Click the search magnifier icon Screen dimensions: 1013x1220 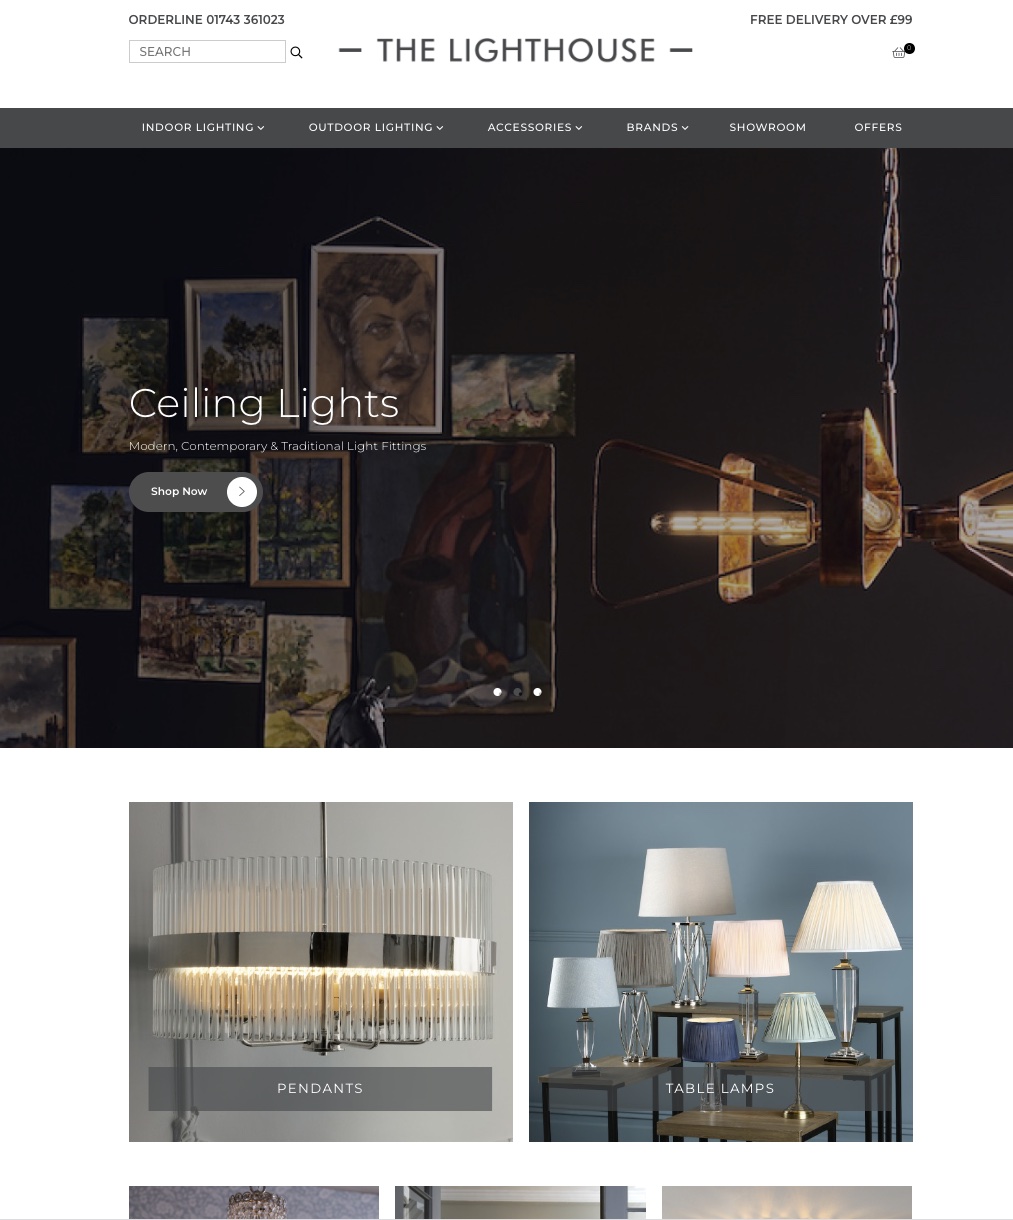tap(296, 52)
